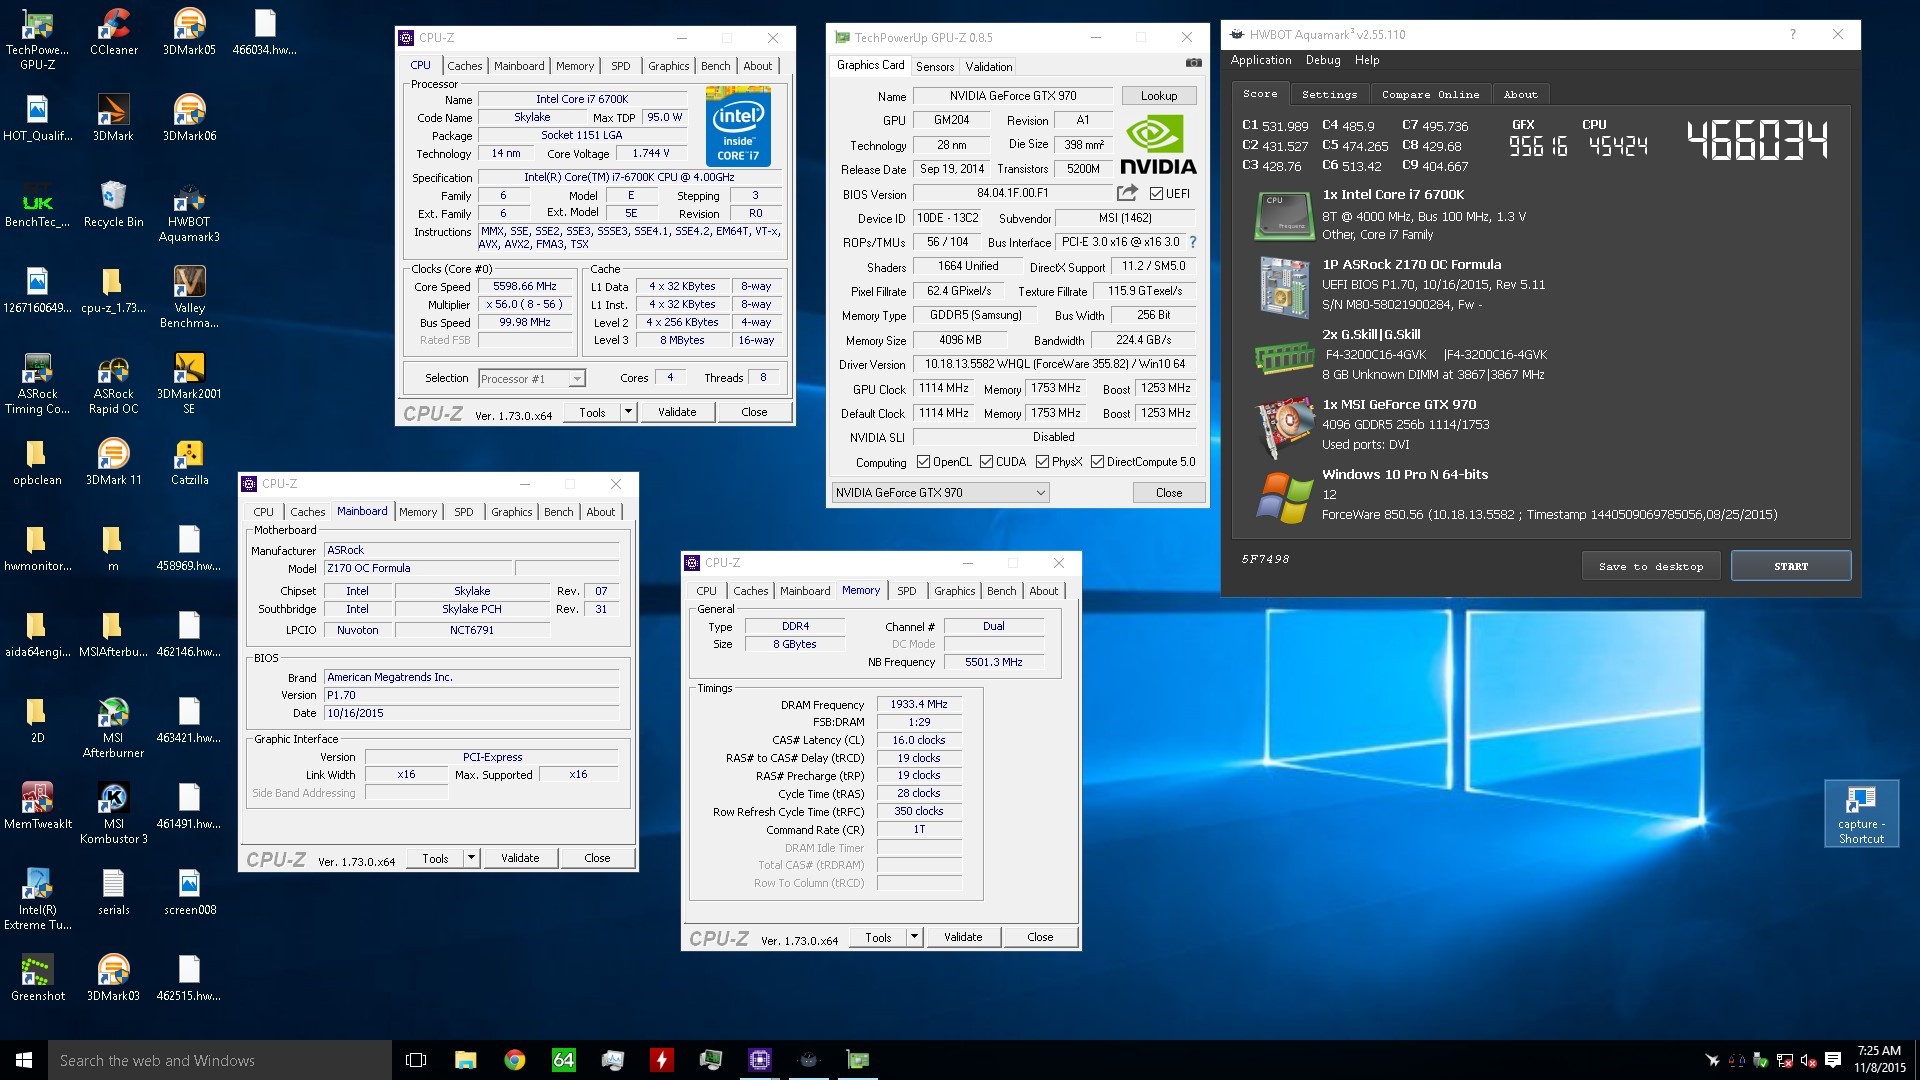Open the Application menu in Aquamark3
1920x1080 pixels.
pyautogui.click(x=1261, y=60)
